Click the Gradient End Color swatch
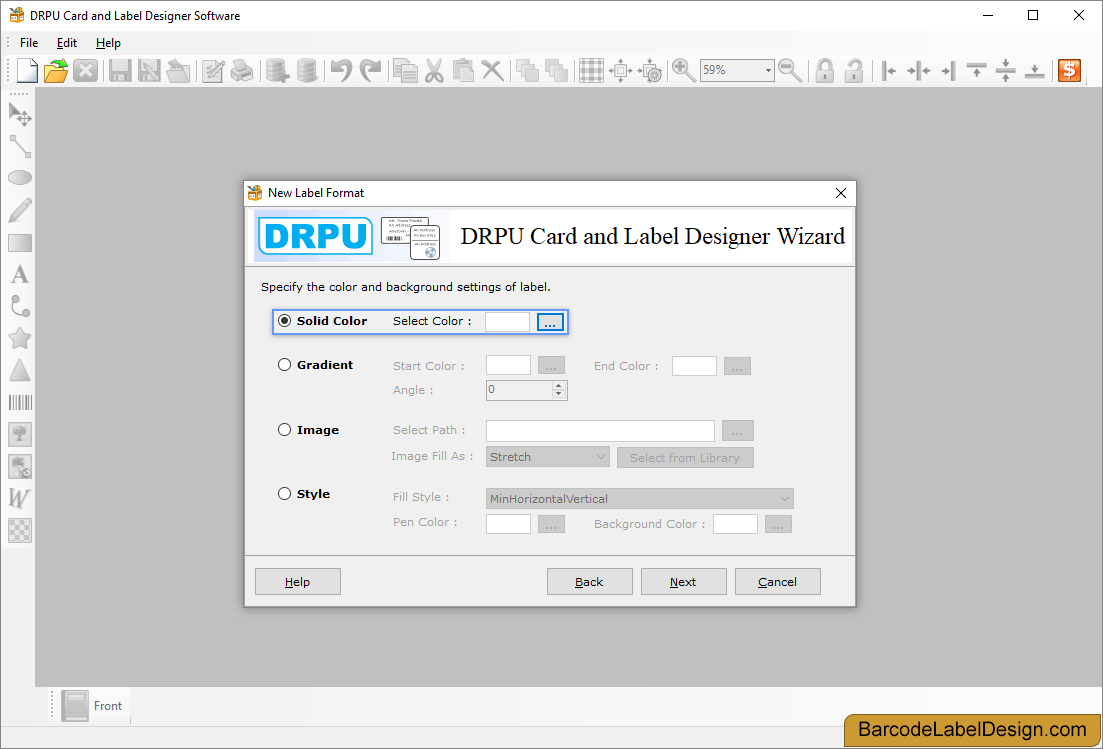 [694, 366]
